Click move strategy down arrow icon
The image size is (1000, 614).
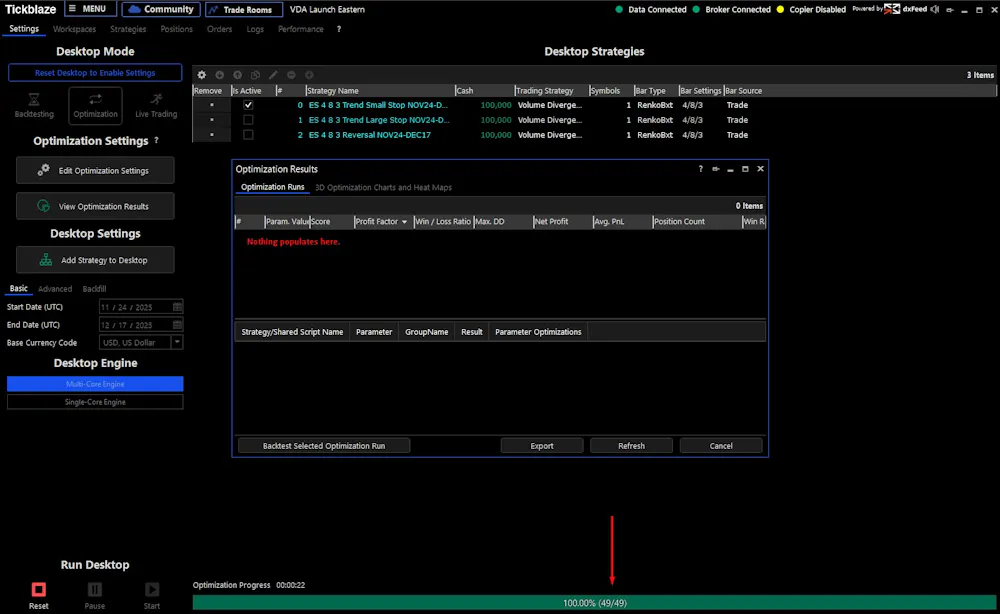(x=219, y=75)
